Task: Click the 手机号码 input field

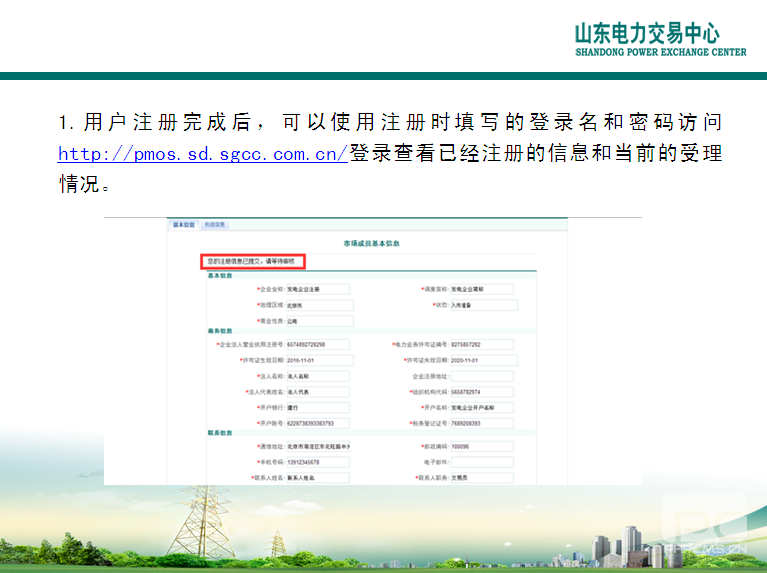Action: tap(318, 462)
